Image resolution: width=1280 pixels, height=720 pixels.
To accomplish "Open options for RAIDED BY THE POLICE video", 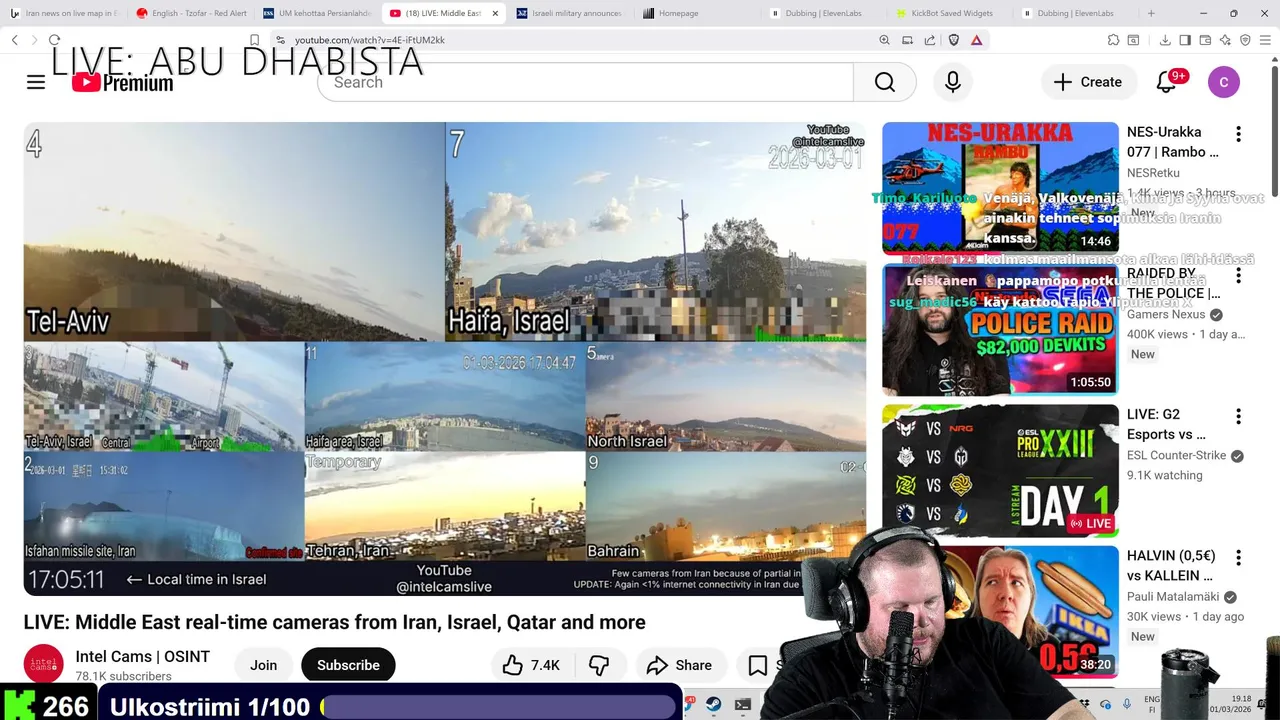I will coord(1238,276).
